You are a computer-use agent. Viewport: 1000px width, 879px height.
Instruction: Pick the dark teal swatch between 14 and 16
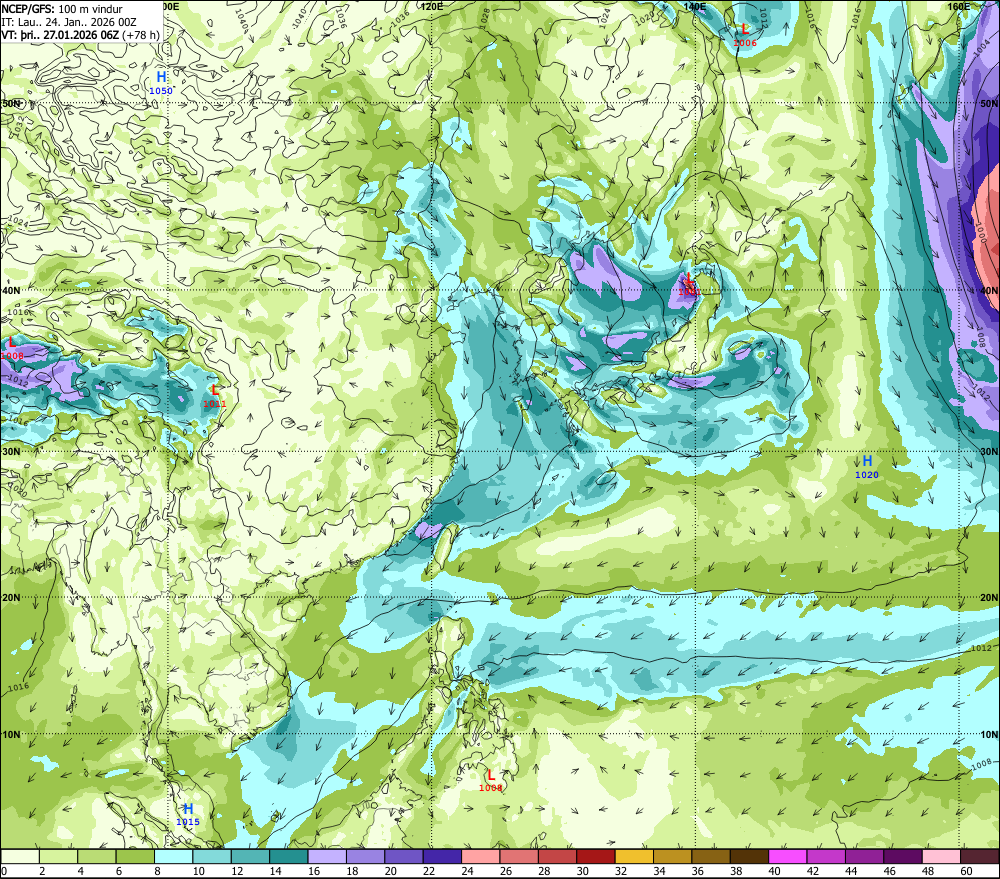pyautogui.click(x=289, y=856)
